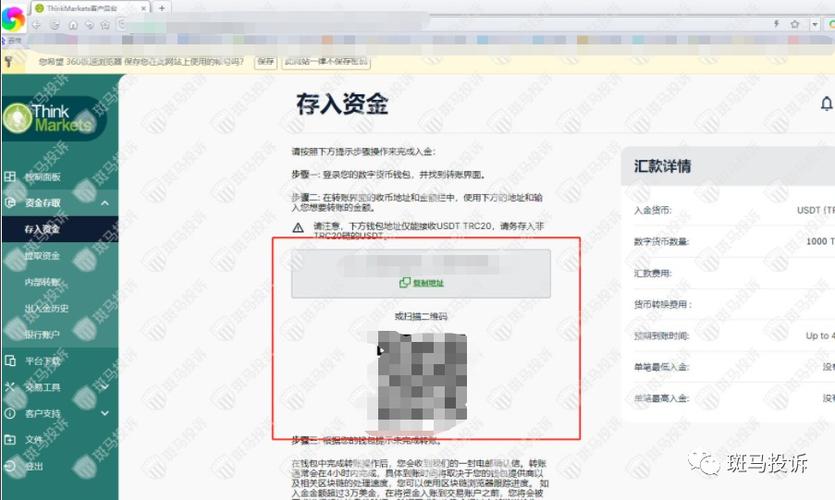Image resolution: width=835 pixels, height=500 pixels.
Task: Open a new browser tab with plus
Action: pos(162,8)
